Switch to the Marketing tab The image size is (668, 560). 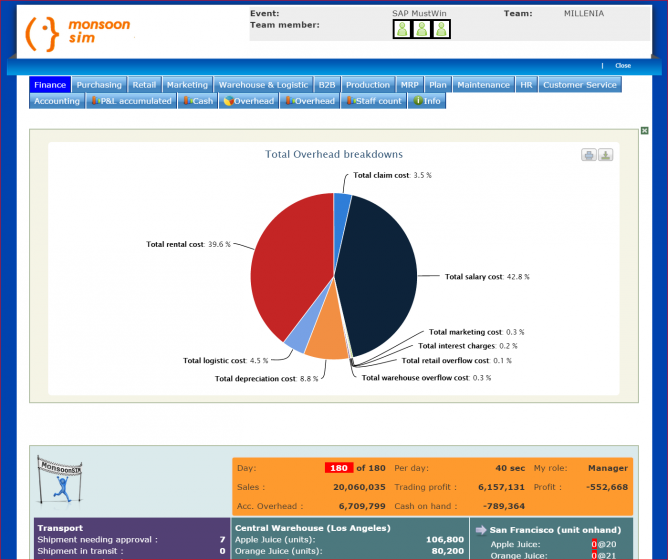tap(187, 84)
